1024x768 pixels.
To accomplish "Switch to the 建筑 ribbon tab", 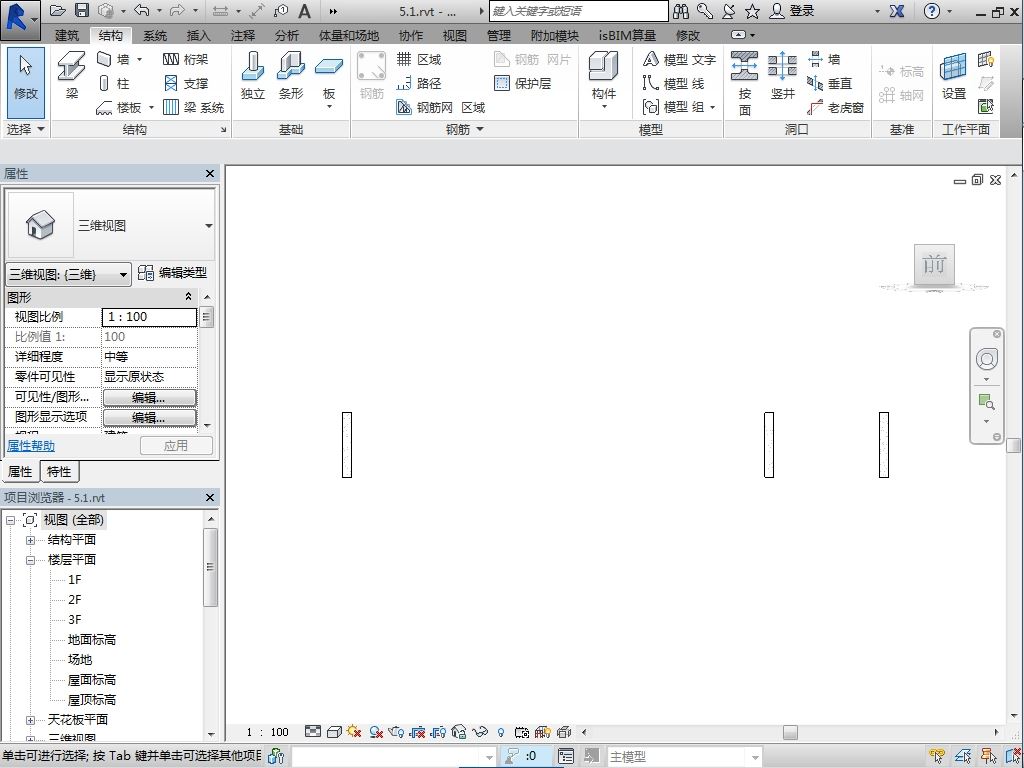I will [x=67, y=35].
